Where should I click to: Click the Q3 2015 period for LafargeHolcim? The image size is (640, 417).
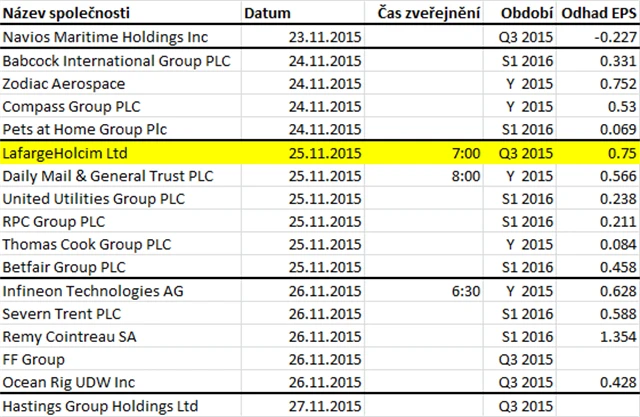click(x=526, y=153)
